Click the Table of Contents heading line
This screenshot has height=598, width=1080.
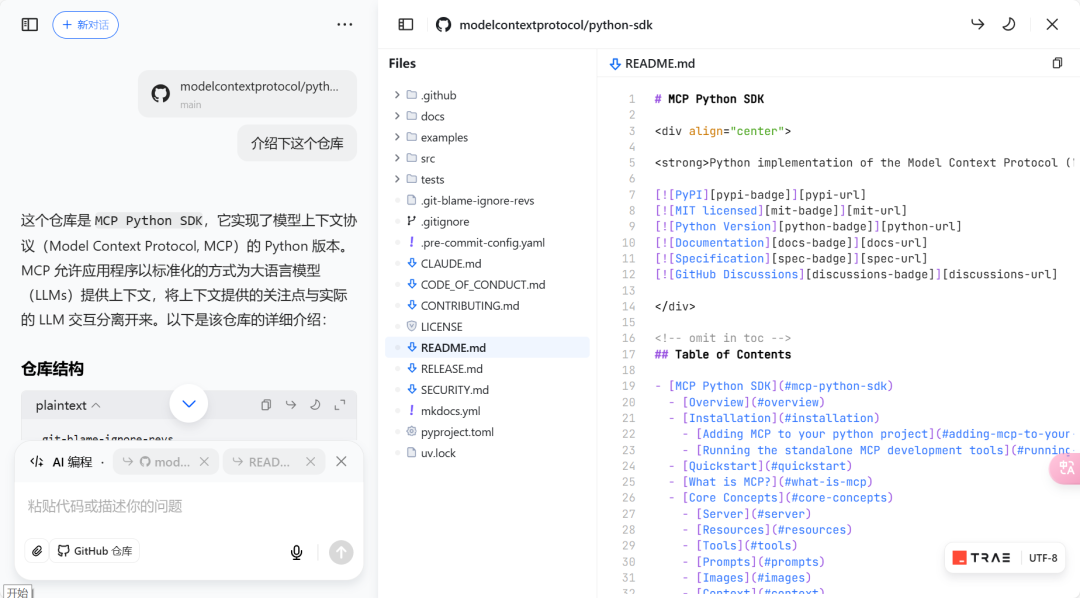point(723,354)
